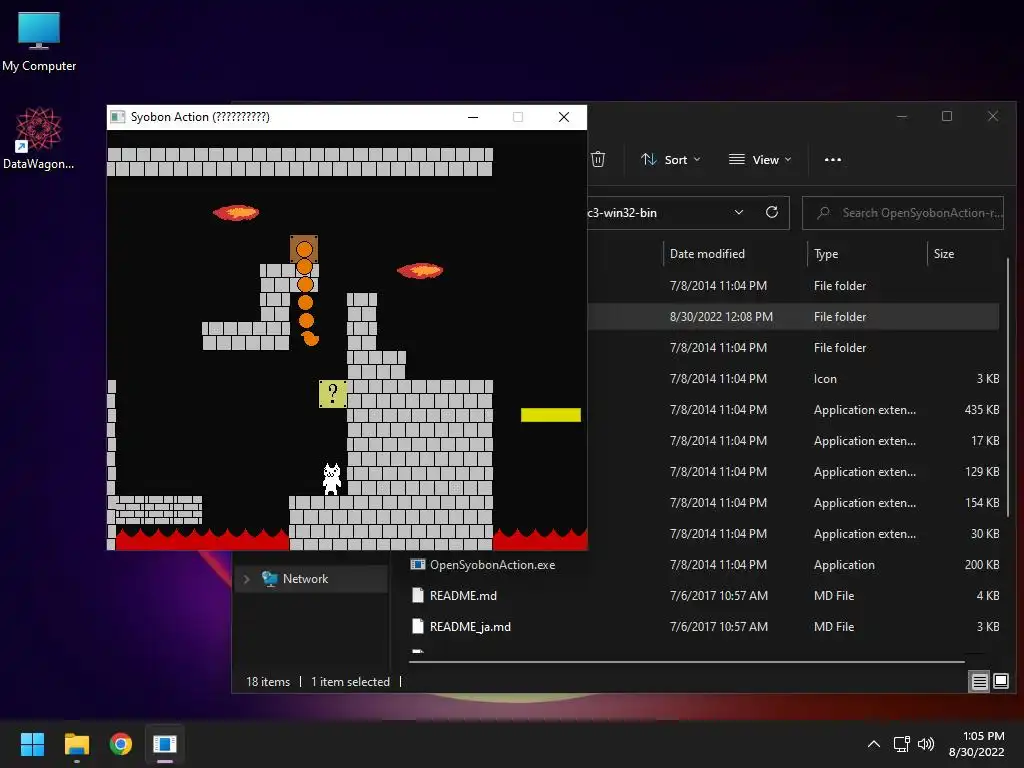Open the Windows Start menu
The image size is (1024, 768).
pyautogui.click(x=32, y=744)
